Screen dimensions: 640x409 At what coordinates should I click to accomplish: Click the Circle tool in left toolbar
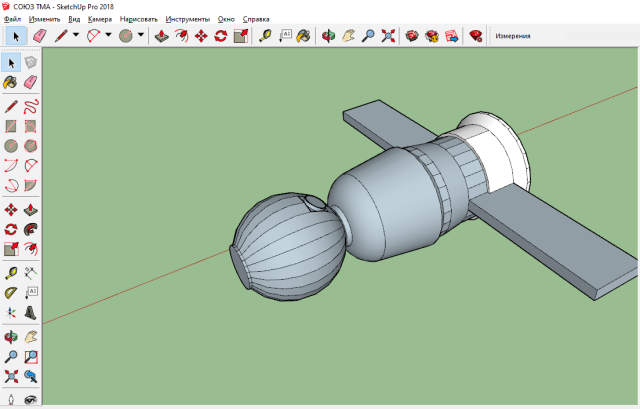pos(11,146)
